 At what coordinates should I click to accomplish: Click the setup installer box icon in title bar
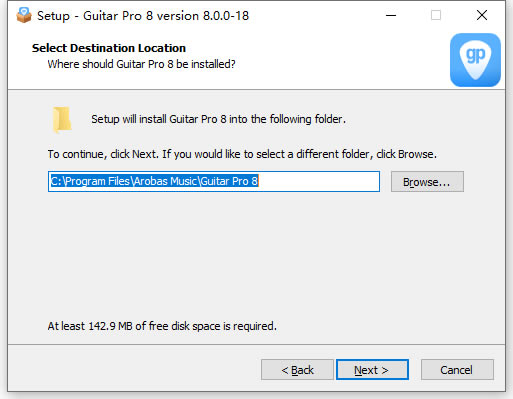point(24,15)
